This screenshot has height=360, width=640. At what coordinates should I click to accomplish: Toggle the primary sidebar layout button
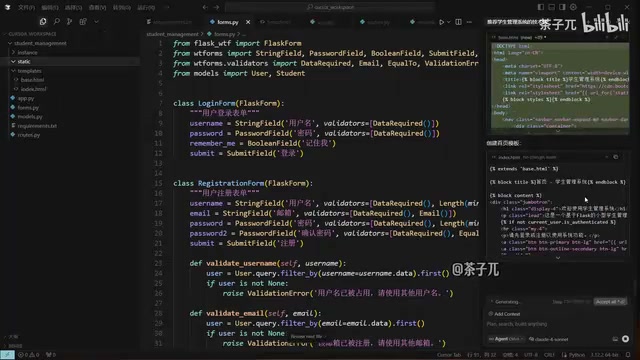point(541,7)
